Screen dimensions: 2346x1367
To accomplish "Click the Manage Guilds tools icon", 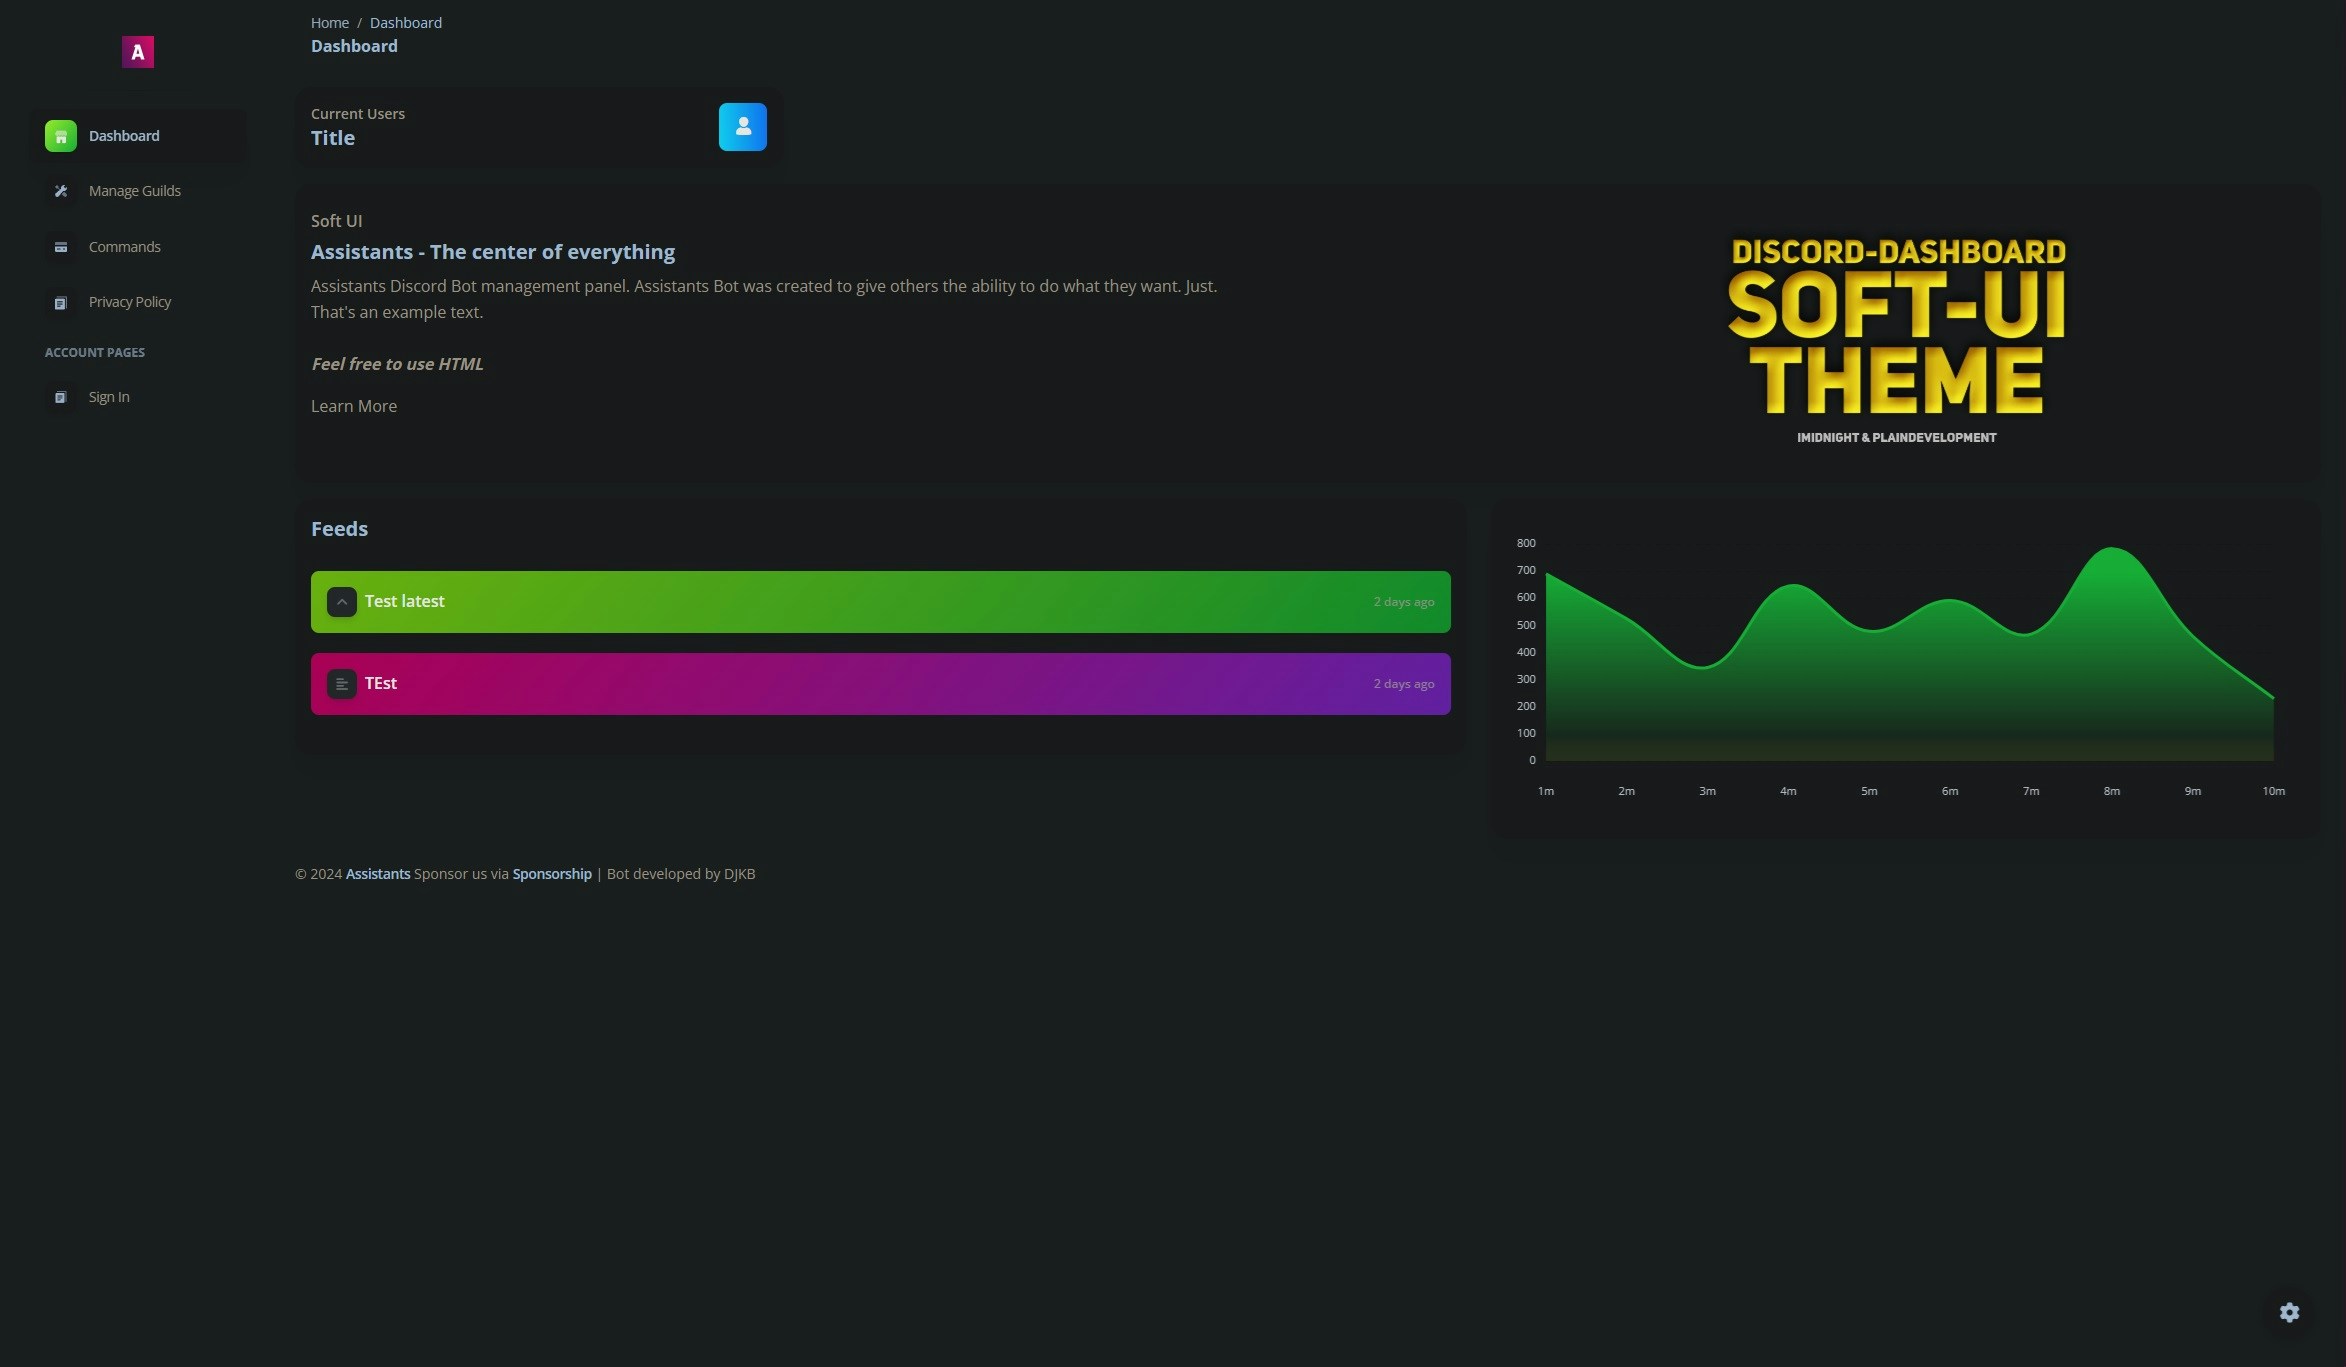I will [61, 191].
